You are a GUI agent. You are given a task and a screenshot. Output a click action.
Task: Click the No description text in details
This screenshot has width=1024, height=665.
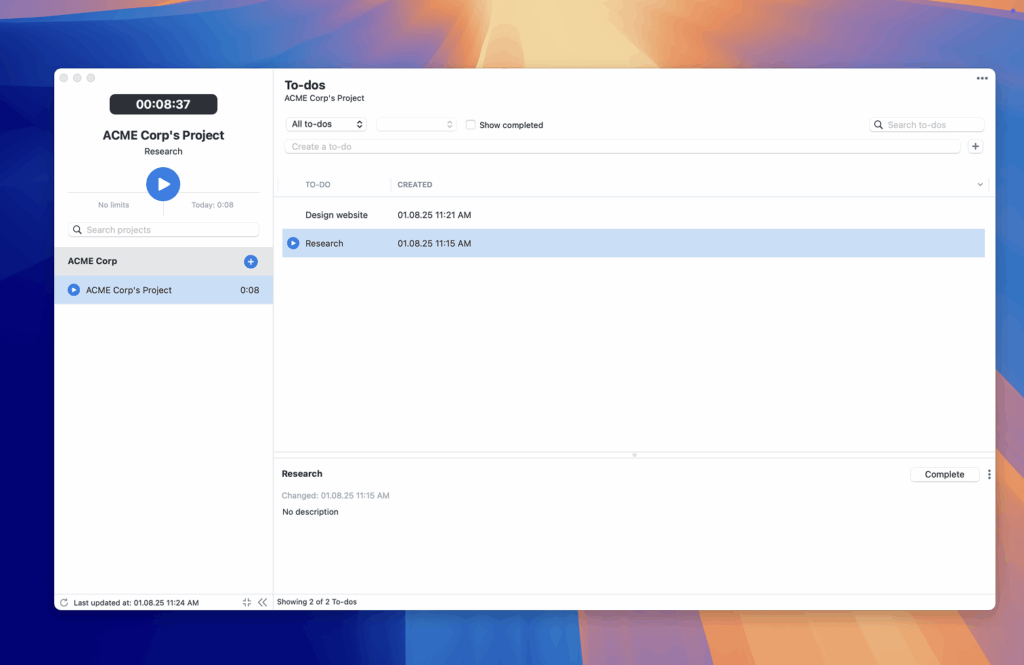pyautogui.click(x=310, y=512)
